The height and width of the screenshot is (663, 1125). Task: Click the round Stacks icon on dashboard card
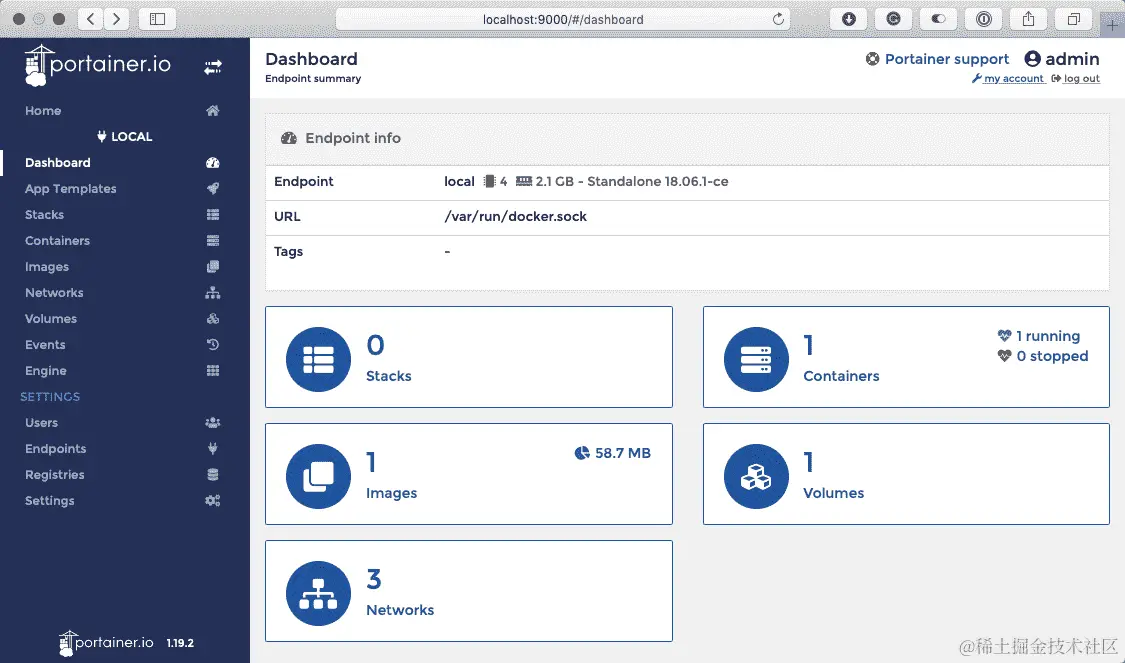318,359
